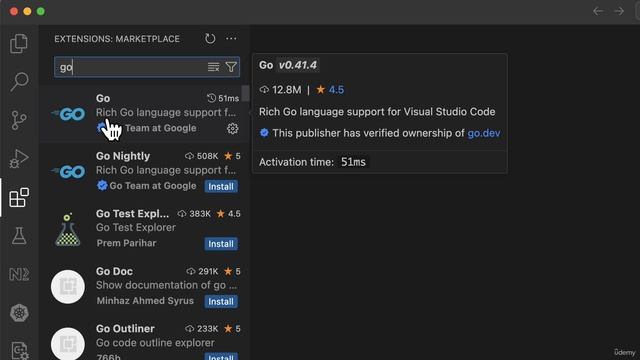Open Views and More Actions ellipsis
The width and height of the screenshot is (640, 360).
(231, 39)
